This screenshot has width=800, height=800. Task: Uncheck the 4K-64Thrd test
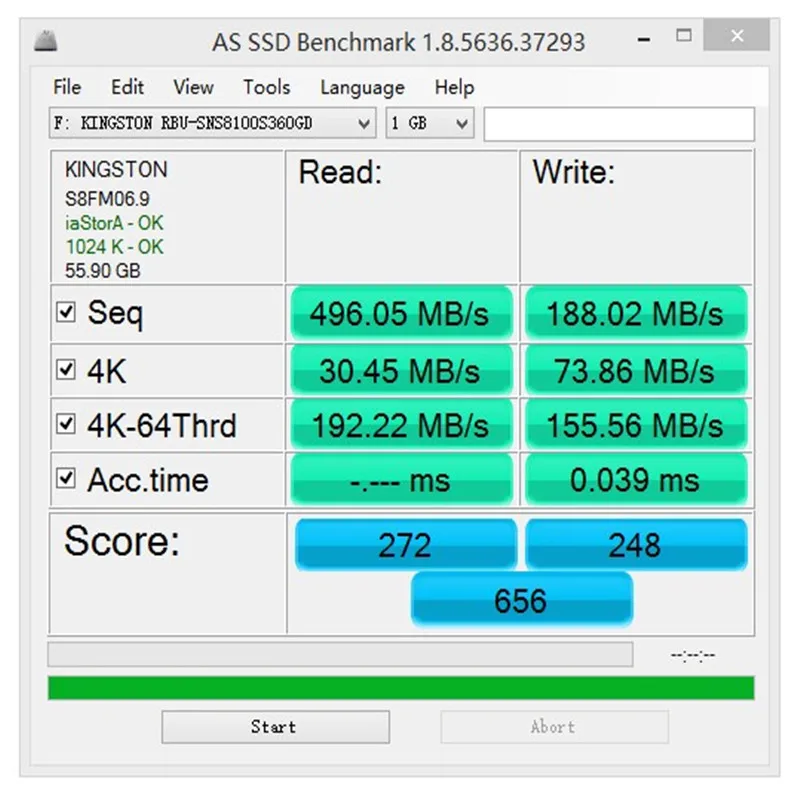(x=66, y=424)
